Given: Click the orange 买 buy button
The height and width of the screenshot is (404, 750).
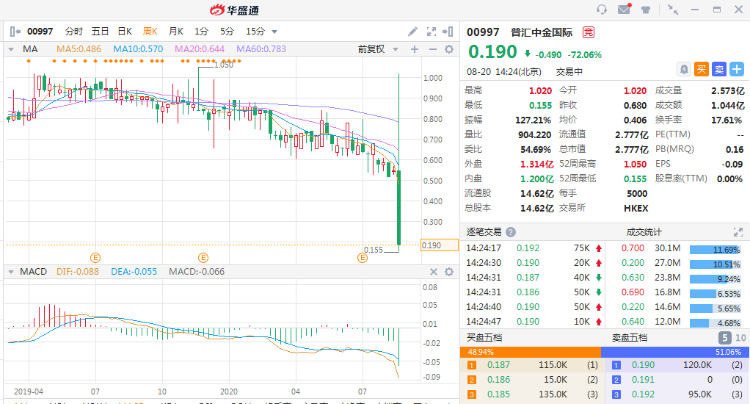Looking at the screenshot, I should (701, 70).
